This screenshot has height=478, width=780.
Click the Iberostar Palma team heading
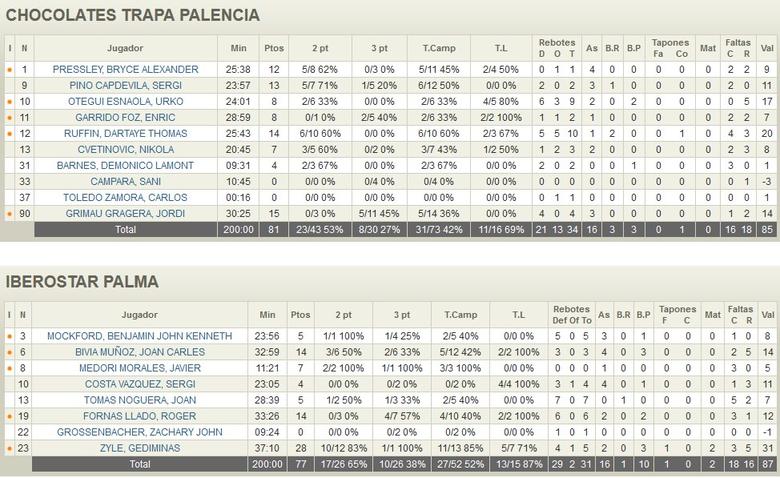[82, 282]
